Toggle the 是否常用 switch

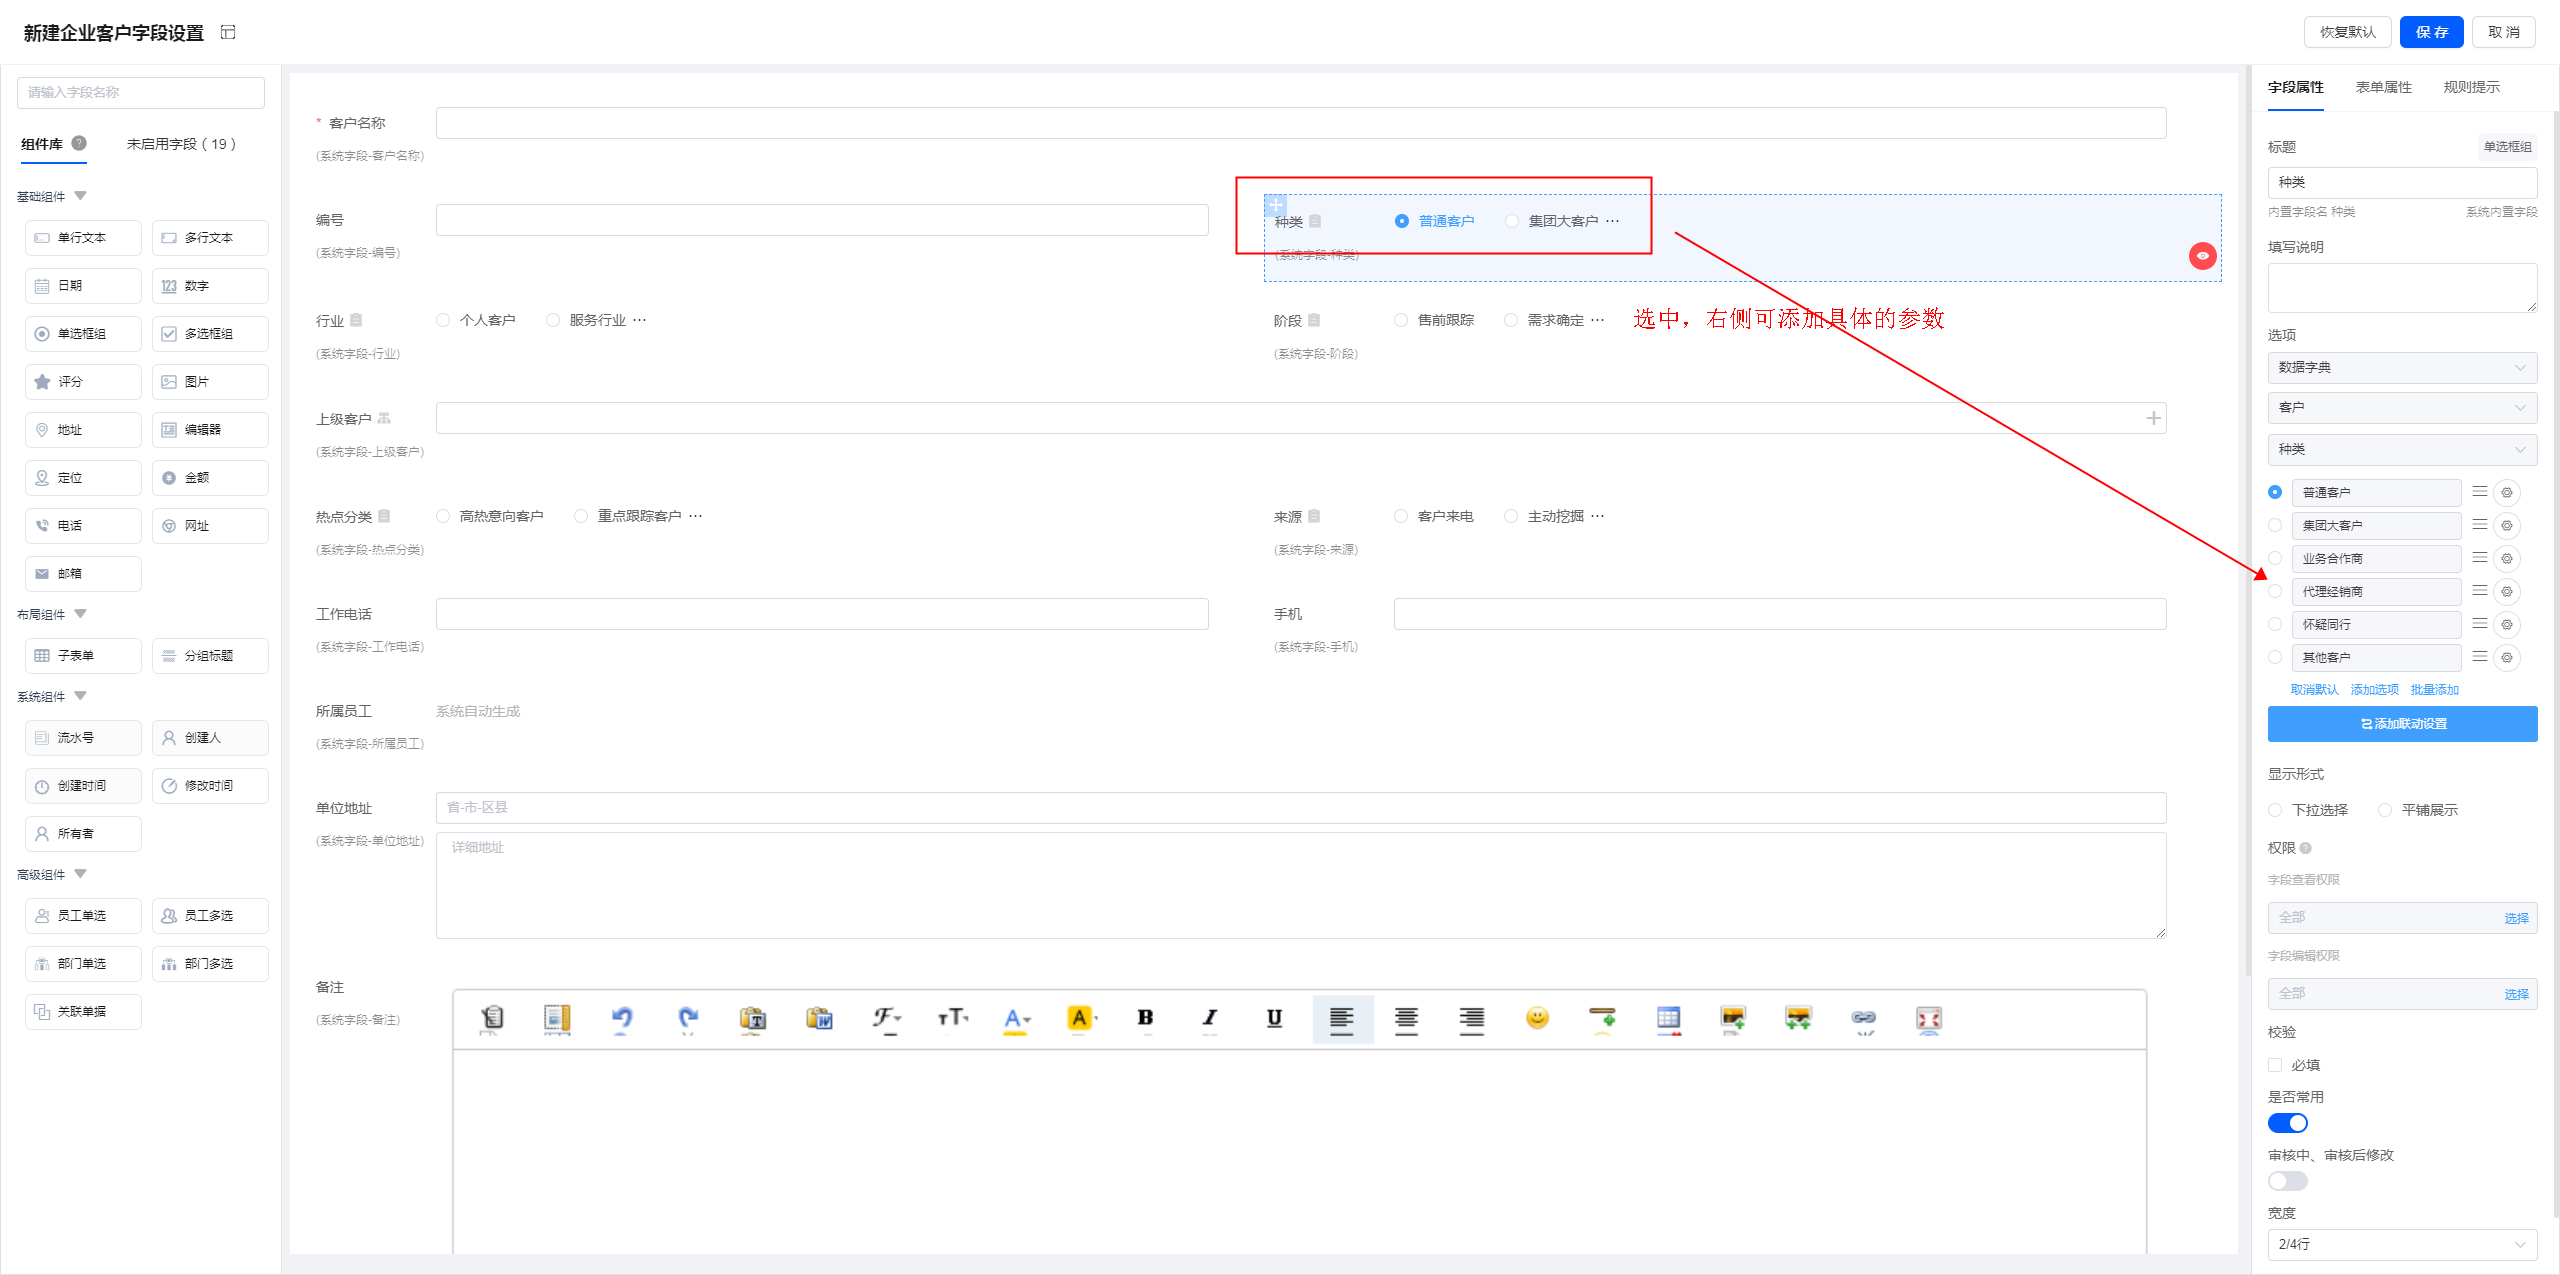click(x=2288, y=1123)
